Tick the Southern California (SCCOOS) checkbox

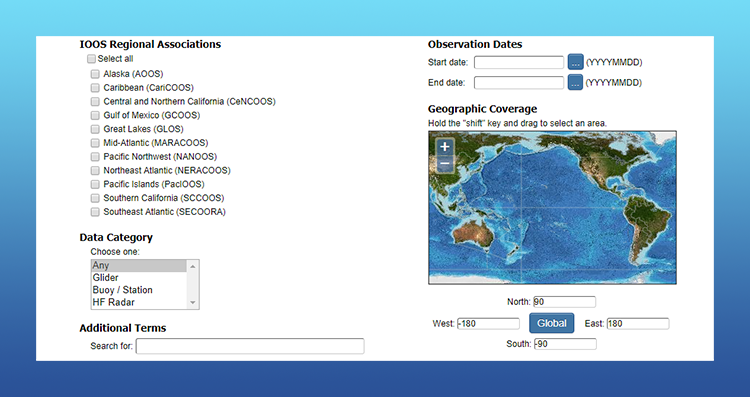95,198
